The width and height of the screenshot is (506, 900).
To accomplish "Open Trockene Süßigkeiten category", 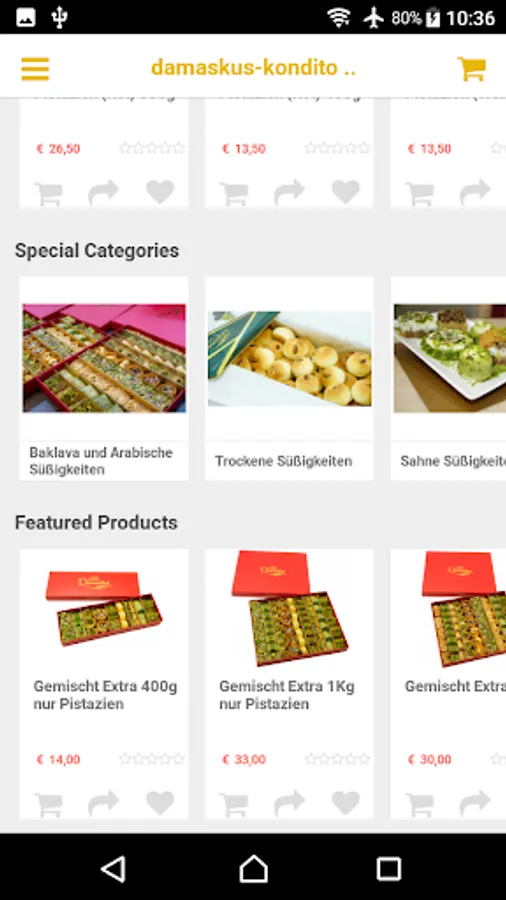I will [x=289, y=379].
